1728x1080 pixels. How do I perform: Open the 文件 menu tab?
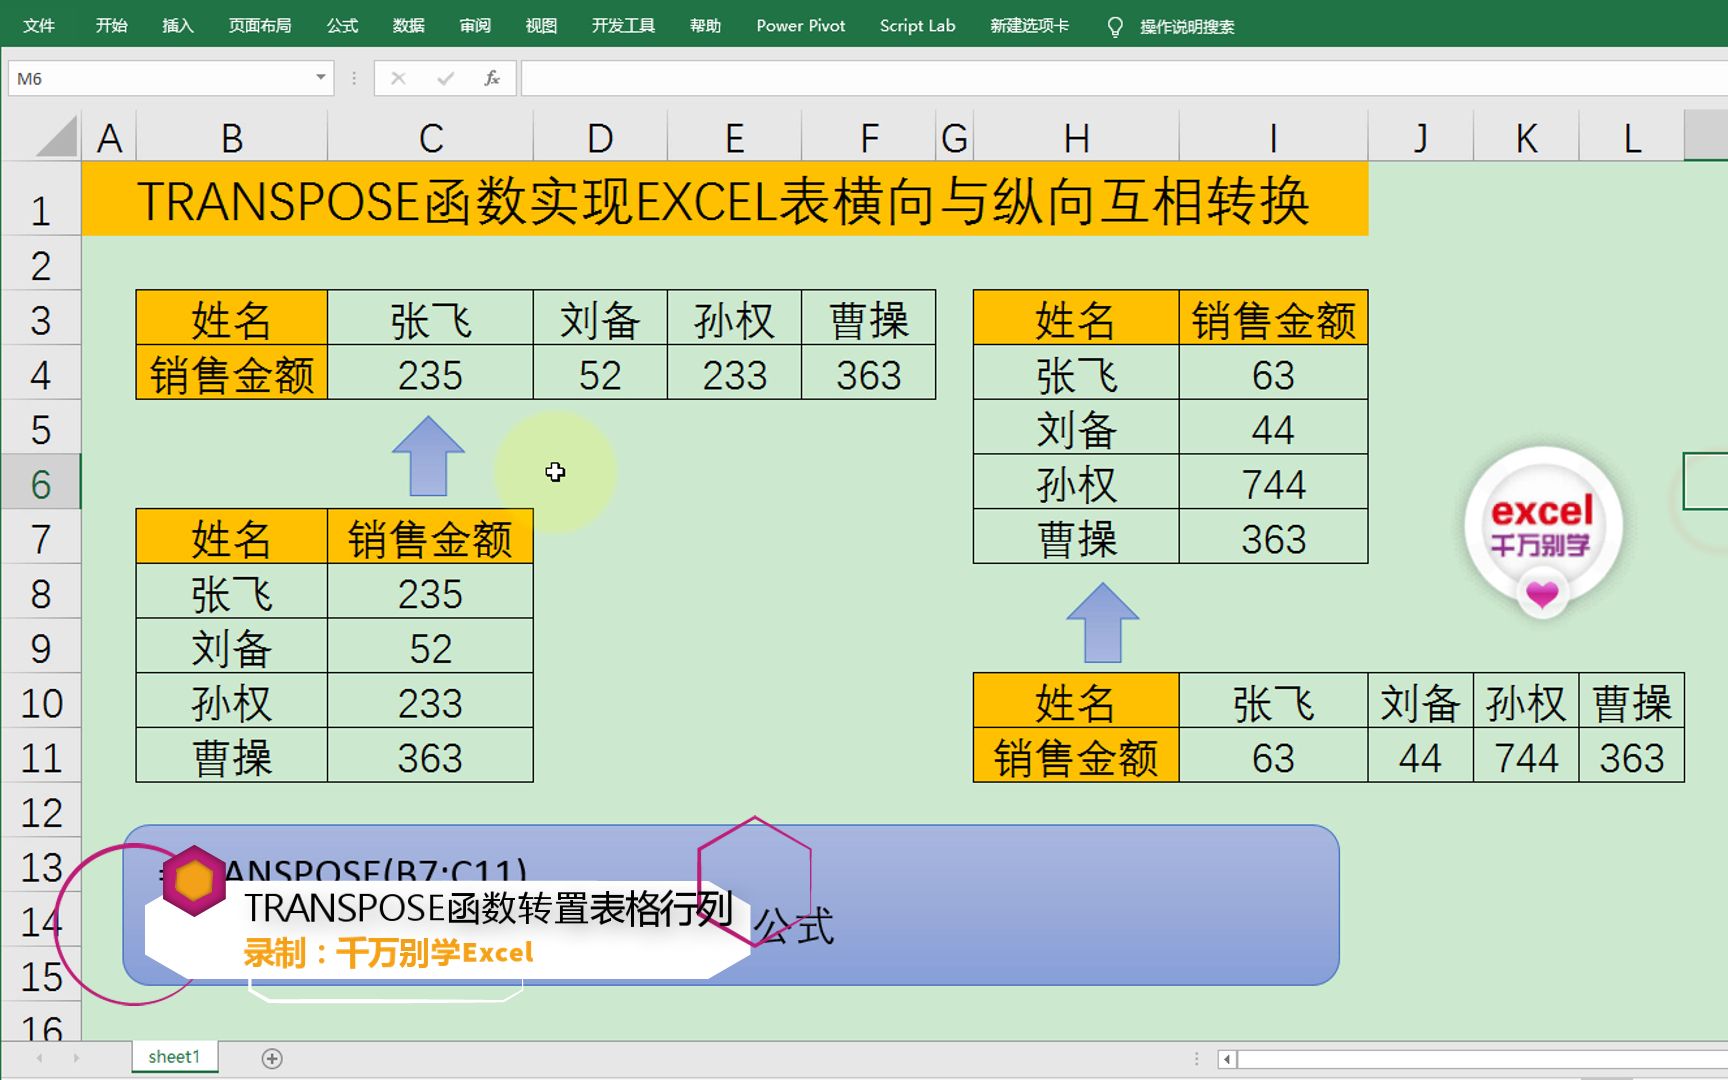pos(38,25)
